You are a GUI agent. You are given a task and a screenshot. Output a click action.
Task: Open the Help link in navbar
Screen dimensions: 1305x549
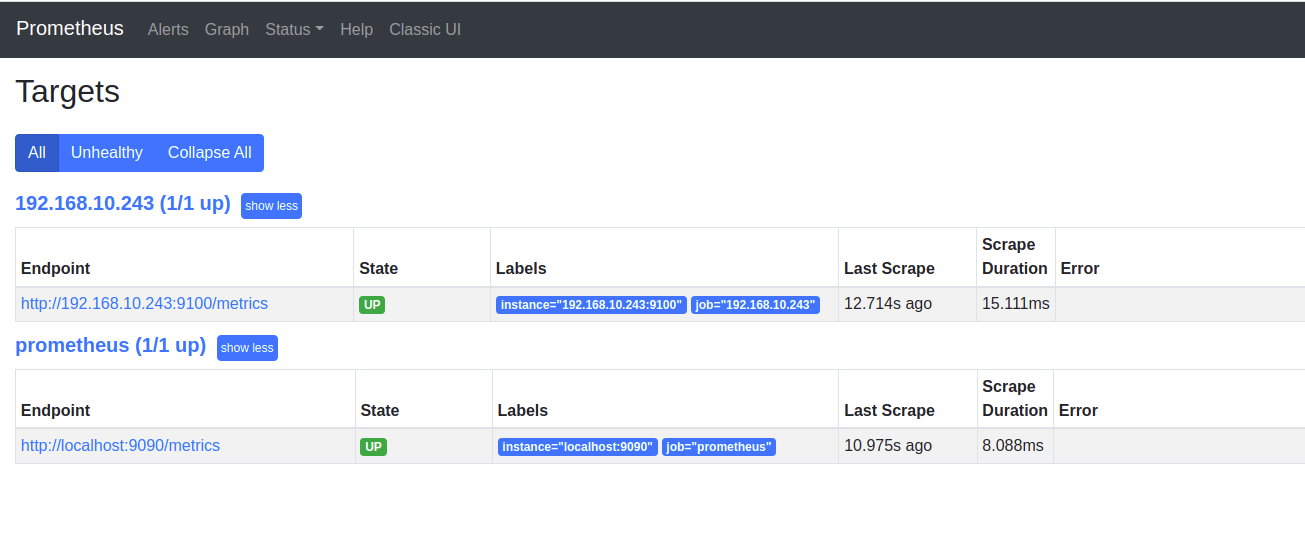[356, 29]
